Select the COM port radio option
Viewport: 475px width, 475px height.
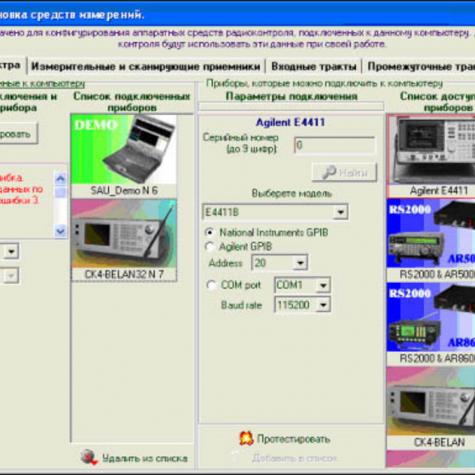pos(211,285)
